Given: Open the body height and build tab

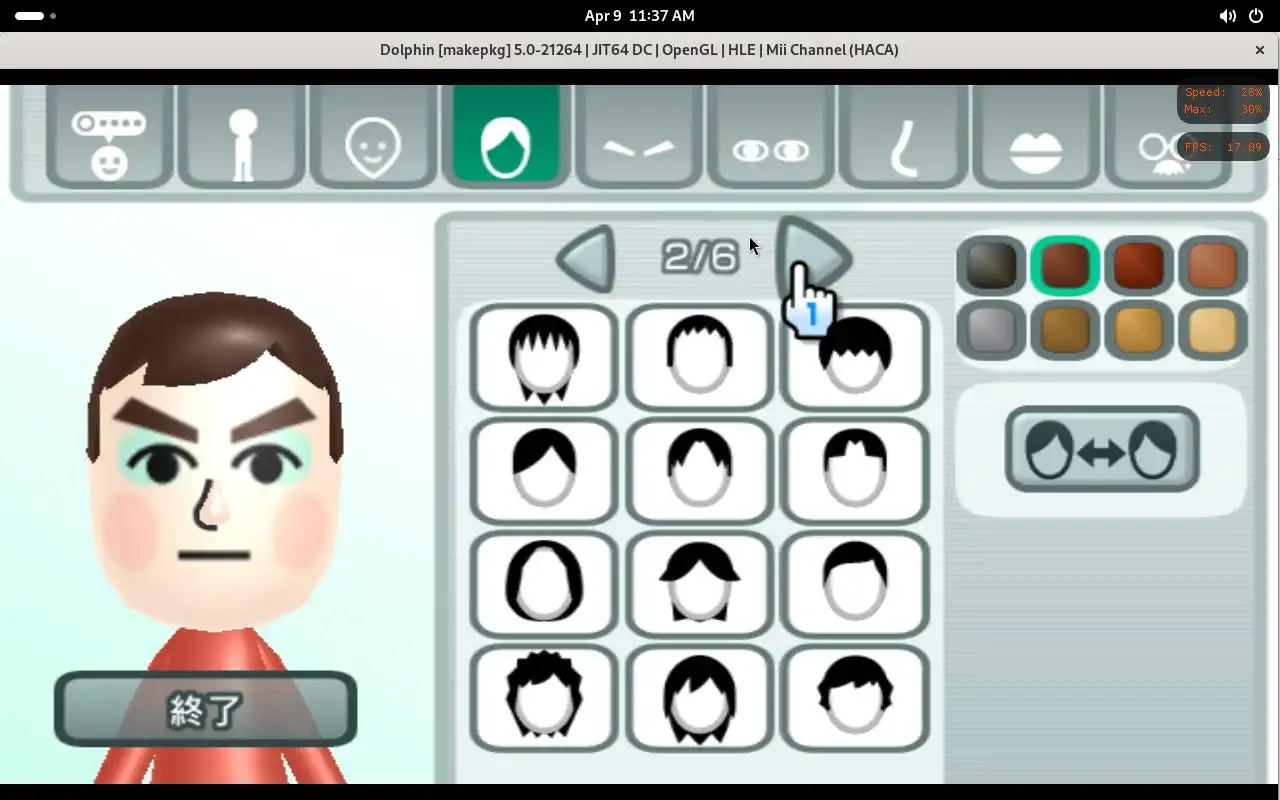Looking at the screenshot, I should (x=242, y=137).
